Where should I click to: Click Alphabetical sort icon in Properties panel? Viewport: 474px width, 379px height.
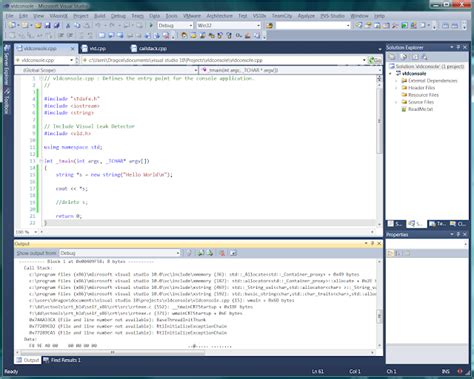(398, 254)
